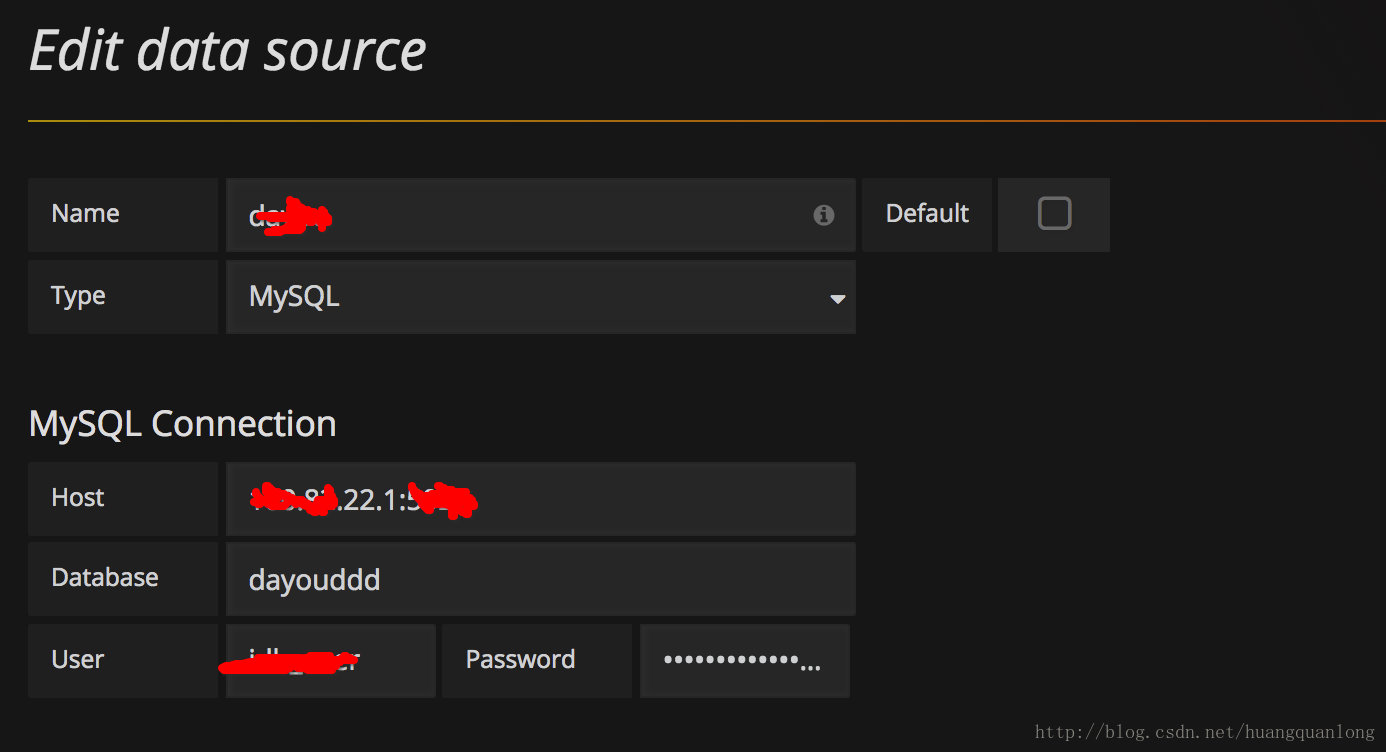Click the Password input field
Screen dimensions: 1386x752
(745, 661)
